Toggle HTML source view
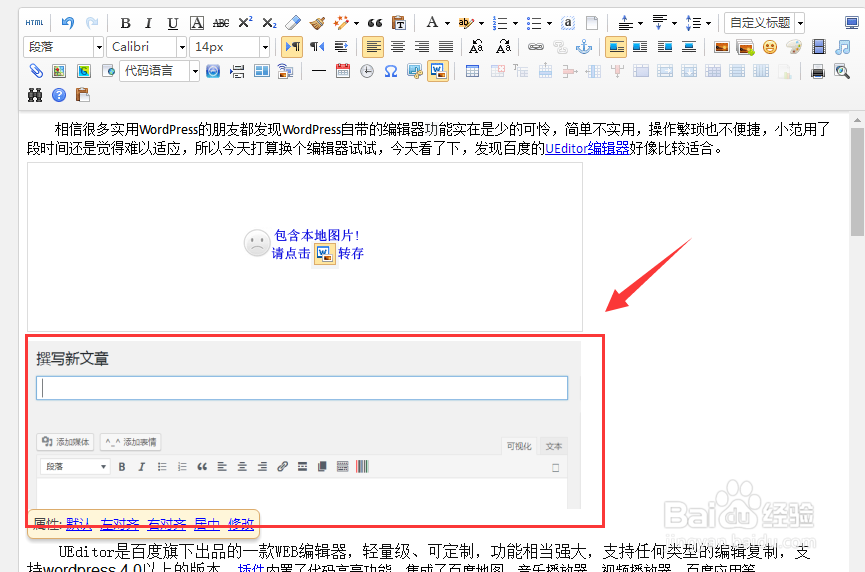The height and width of the screenshot is (572, 865). (34, 23)
